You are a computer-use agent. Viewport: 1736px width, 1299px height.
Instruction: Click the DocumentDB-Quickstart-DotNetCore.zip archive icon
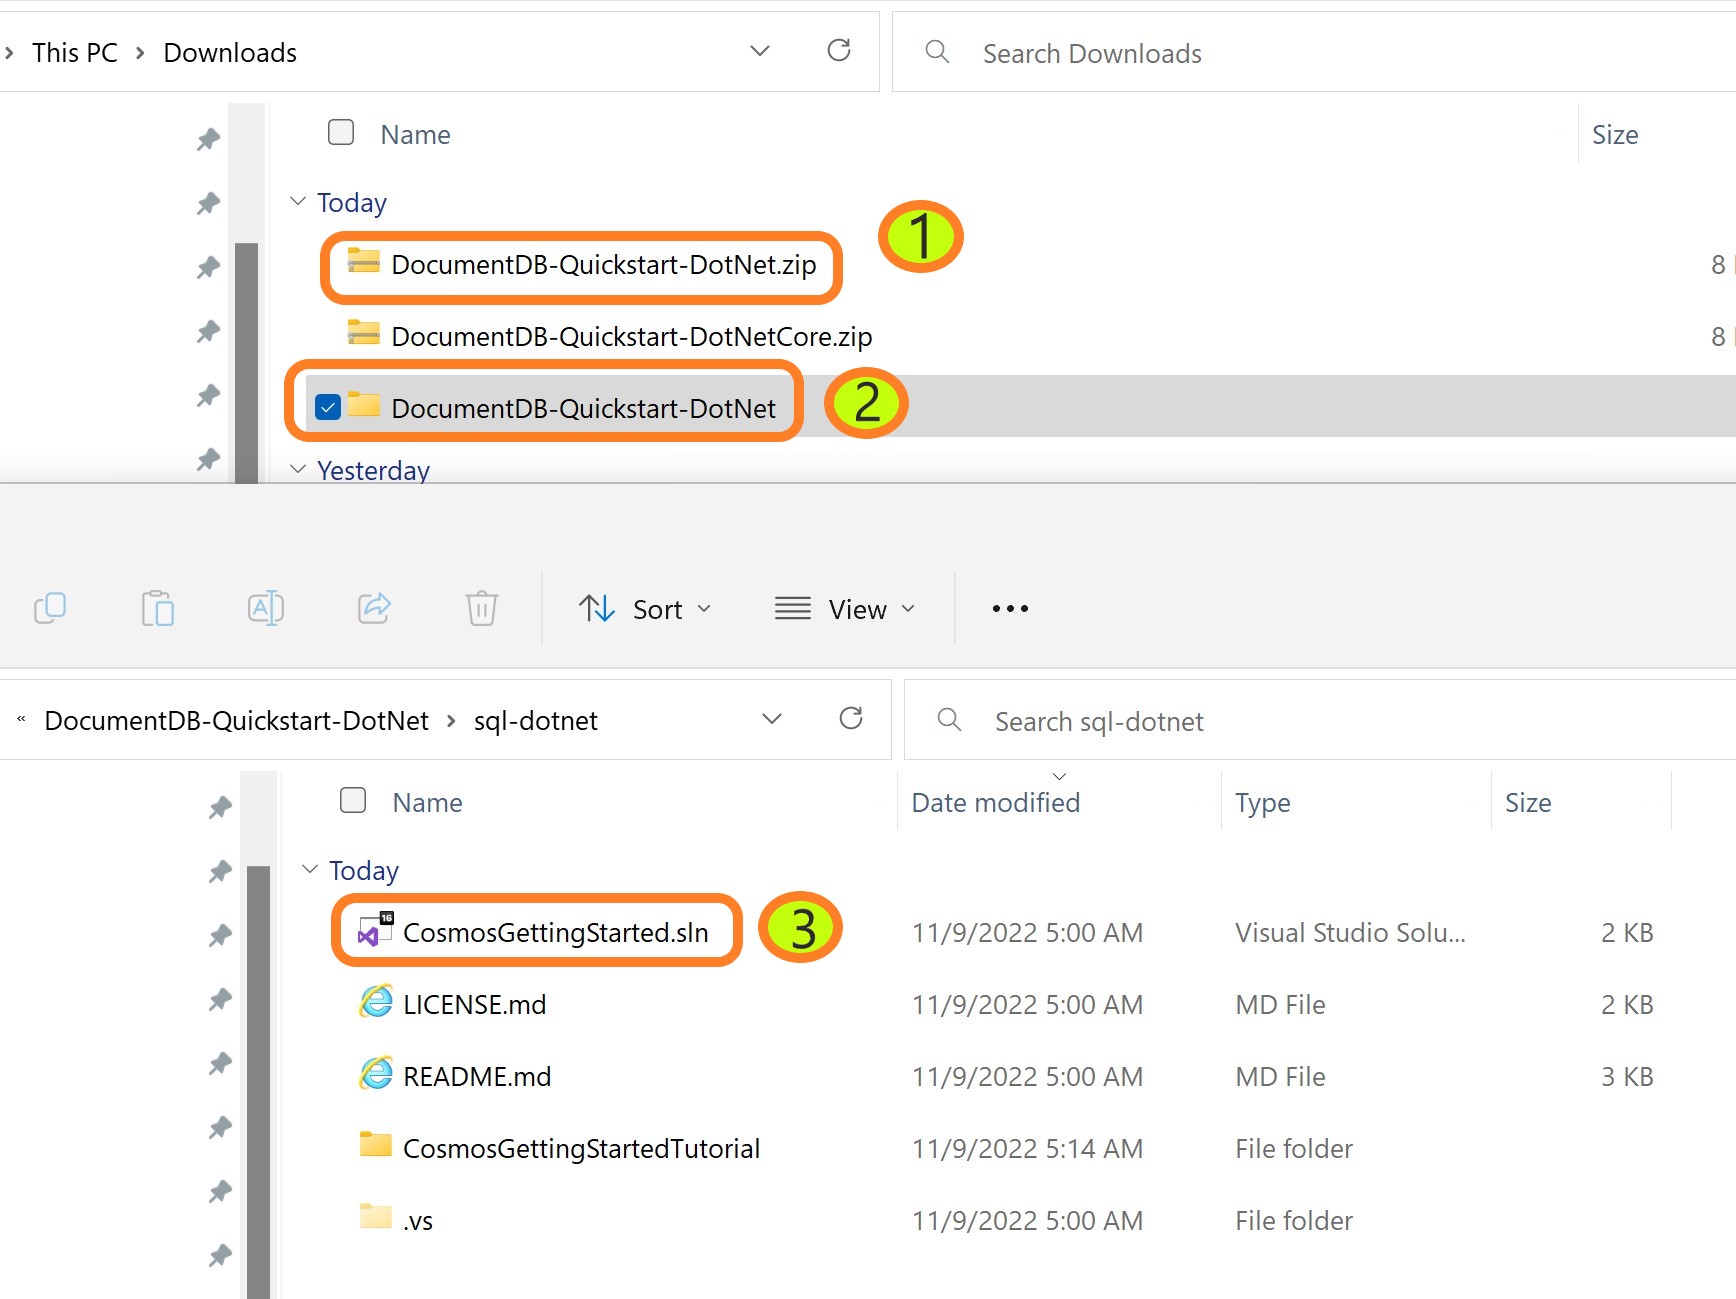pos(363,333)
